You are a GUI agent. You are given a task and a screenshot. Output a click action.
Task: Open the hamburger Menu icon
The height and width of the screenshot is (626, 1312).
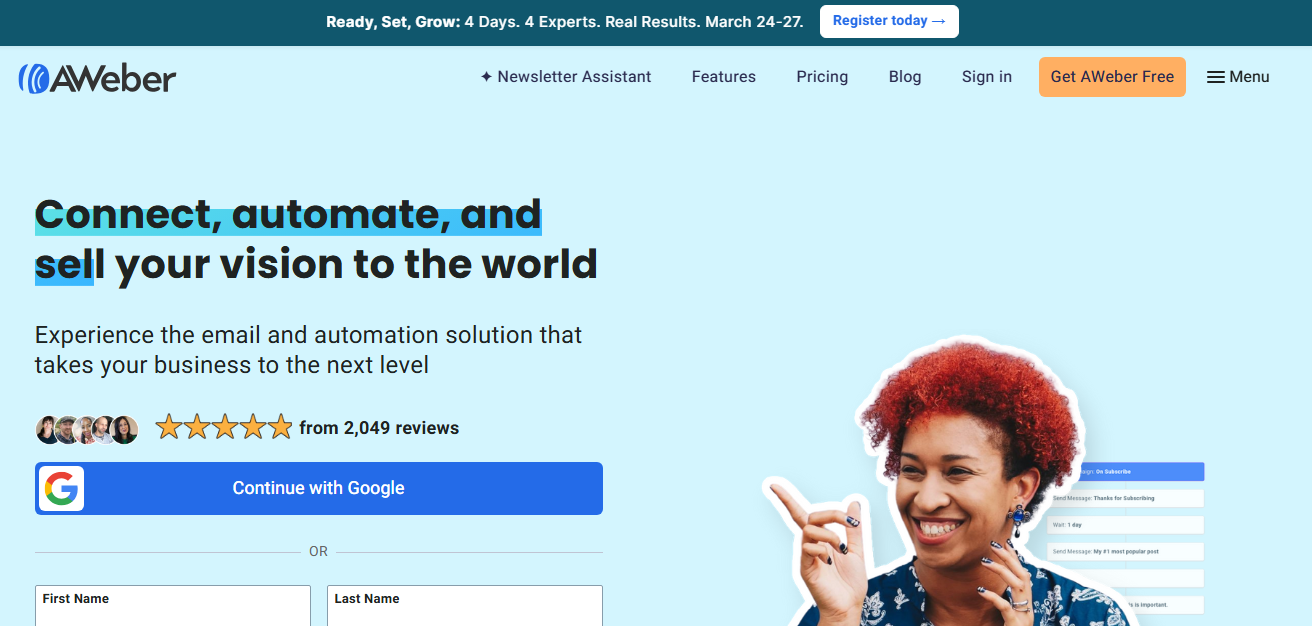pyautogui.click(x=1216, y=77)
